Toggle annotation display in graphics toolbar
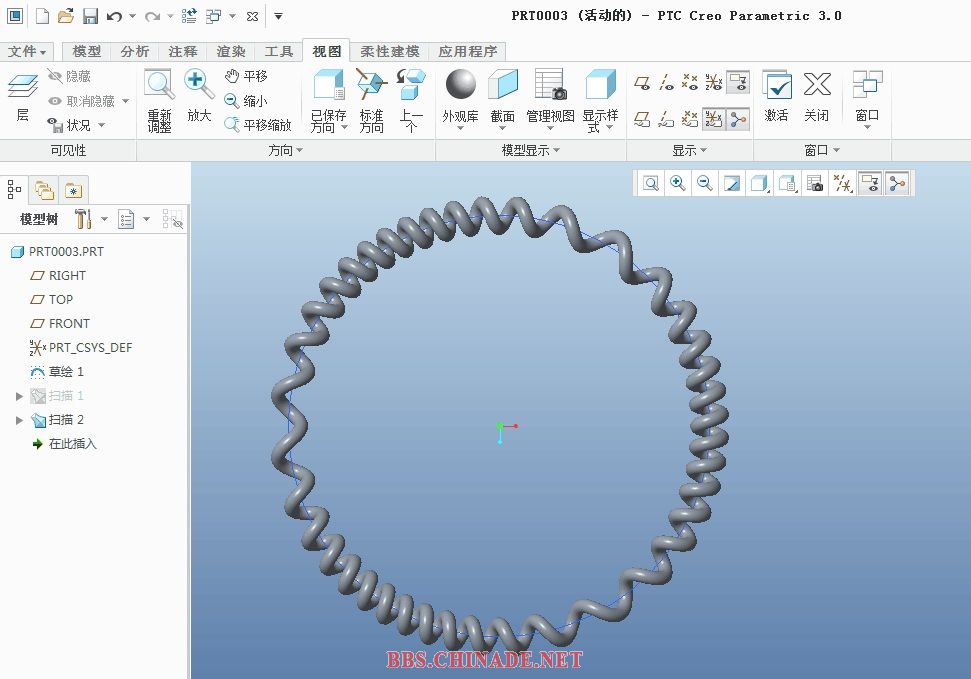The width and height of the screenshot is (971, 679). pos(870,183)
